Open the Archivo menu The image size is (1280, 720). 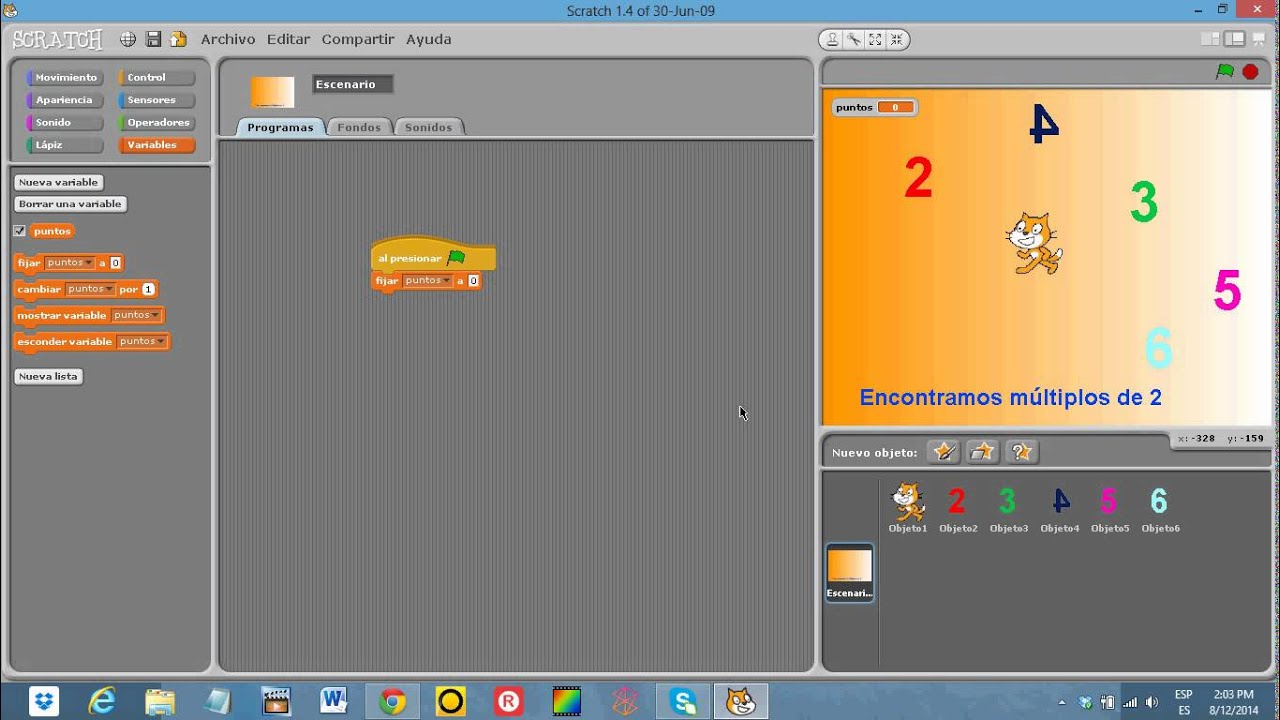coord(228,39)
